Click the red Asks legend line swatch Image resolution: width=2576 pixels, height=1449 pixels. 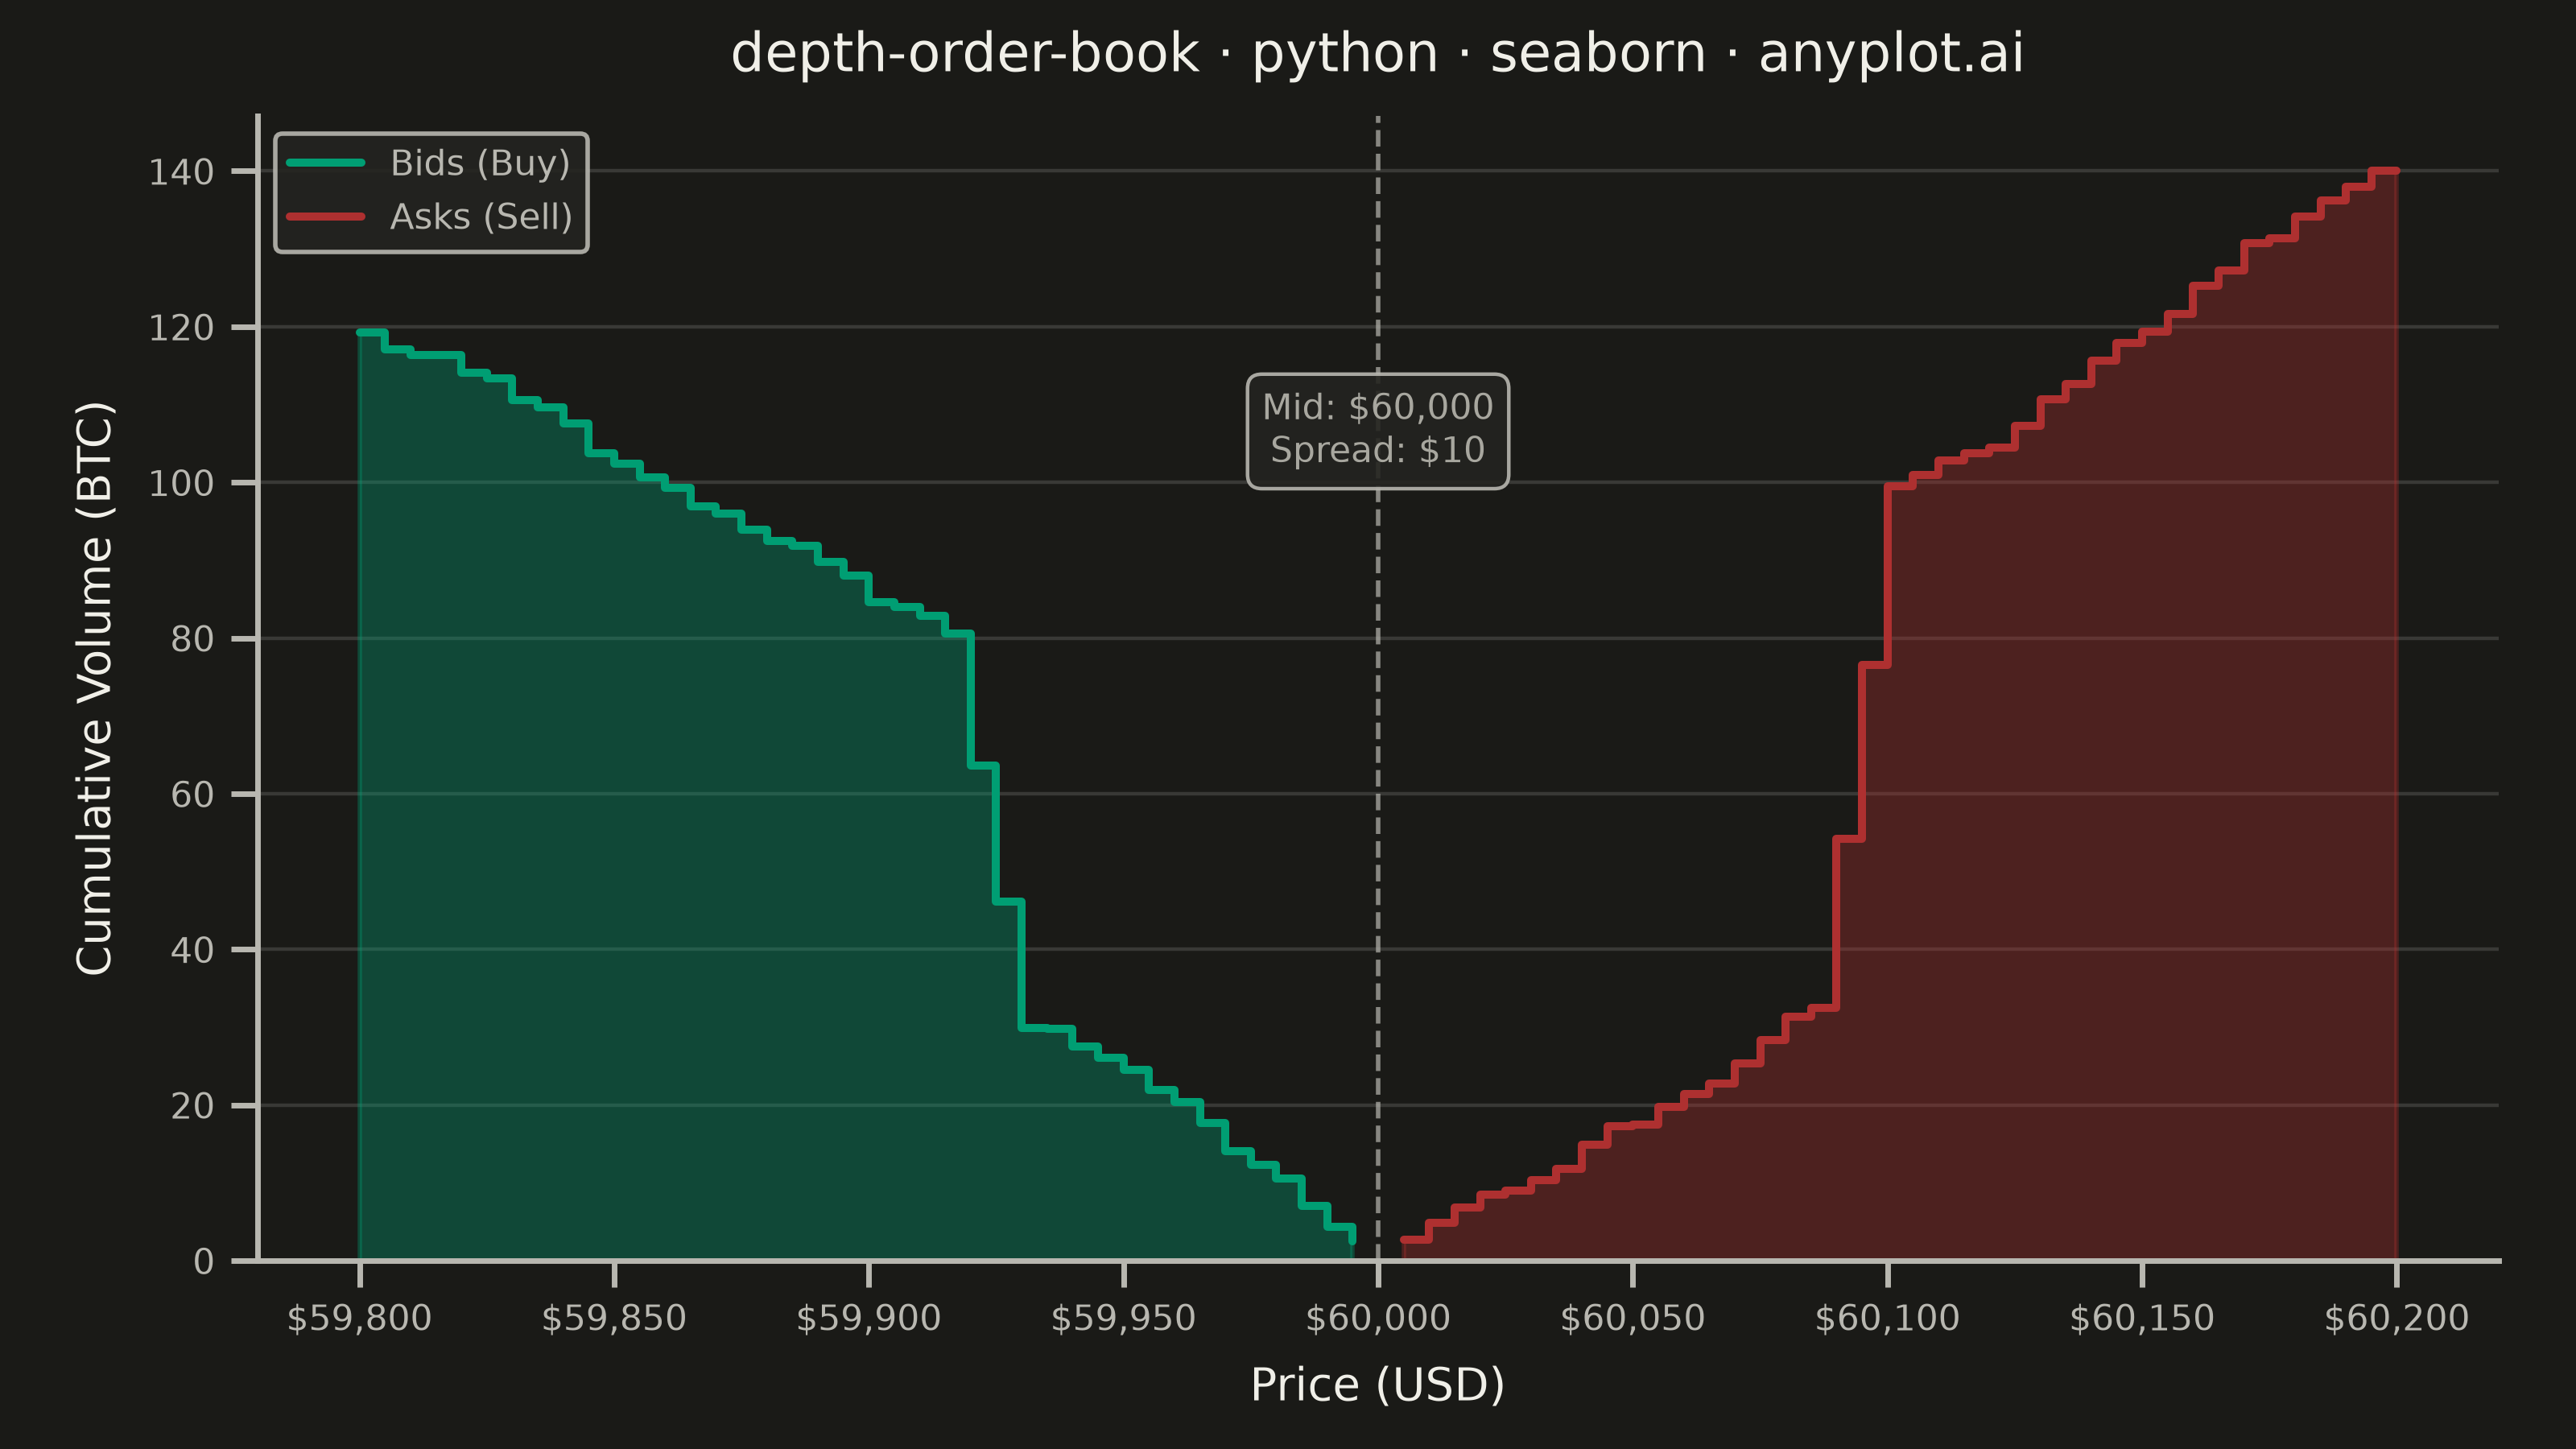(x=326, y=217)
